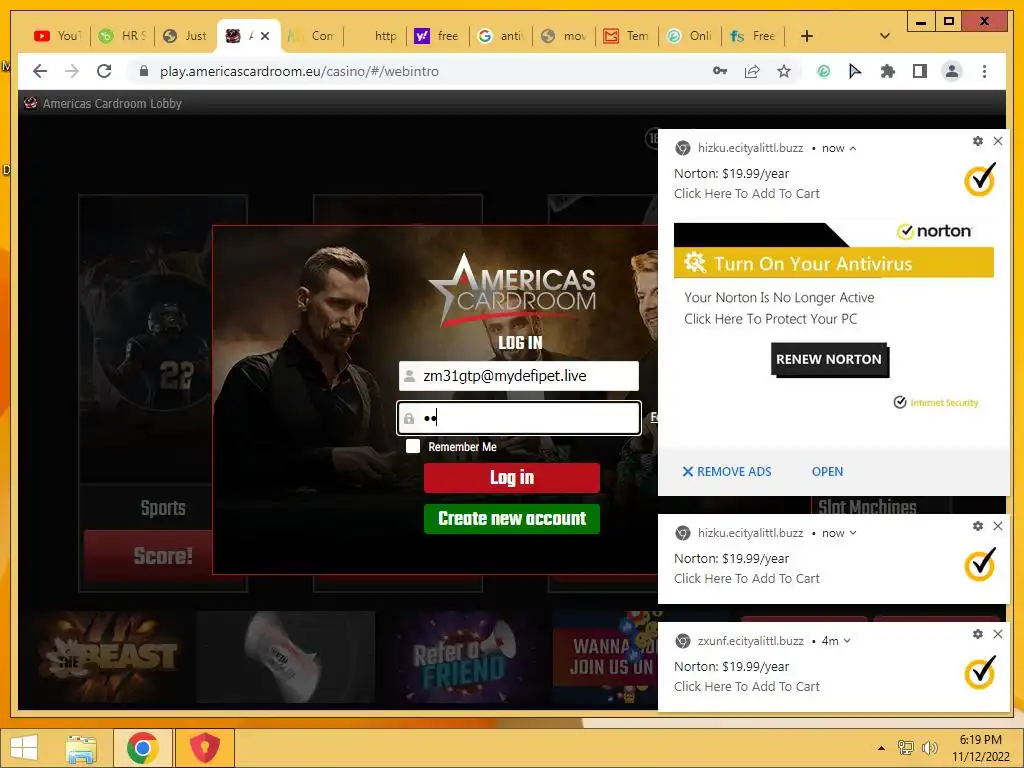The height and width of the screenshot is (768, 1024).
Task: Expand the tab search dropdown
Action: (885, 36)
